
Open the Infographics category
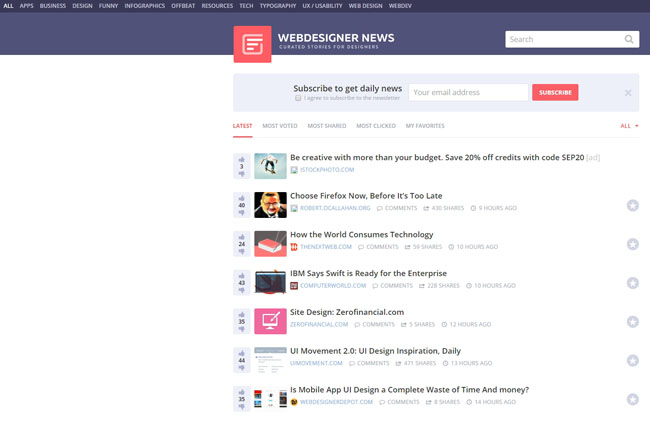pyautogui.click(x=145, y=6)
